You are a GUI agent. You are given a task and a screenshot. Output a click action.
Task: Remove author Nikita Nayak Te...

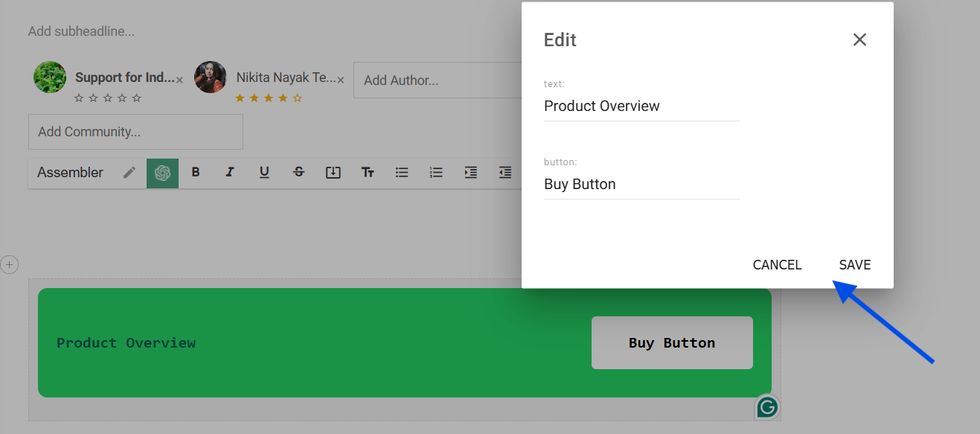pyautogui.click(x=341, y=80)
